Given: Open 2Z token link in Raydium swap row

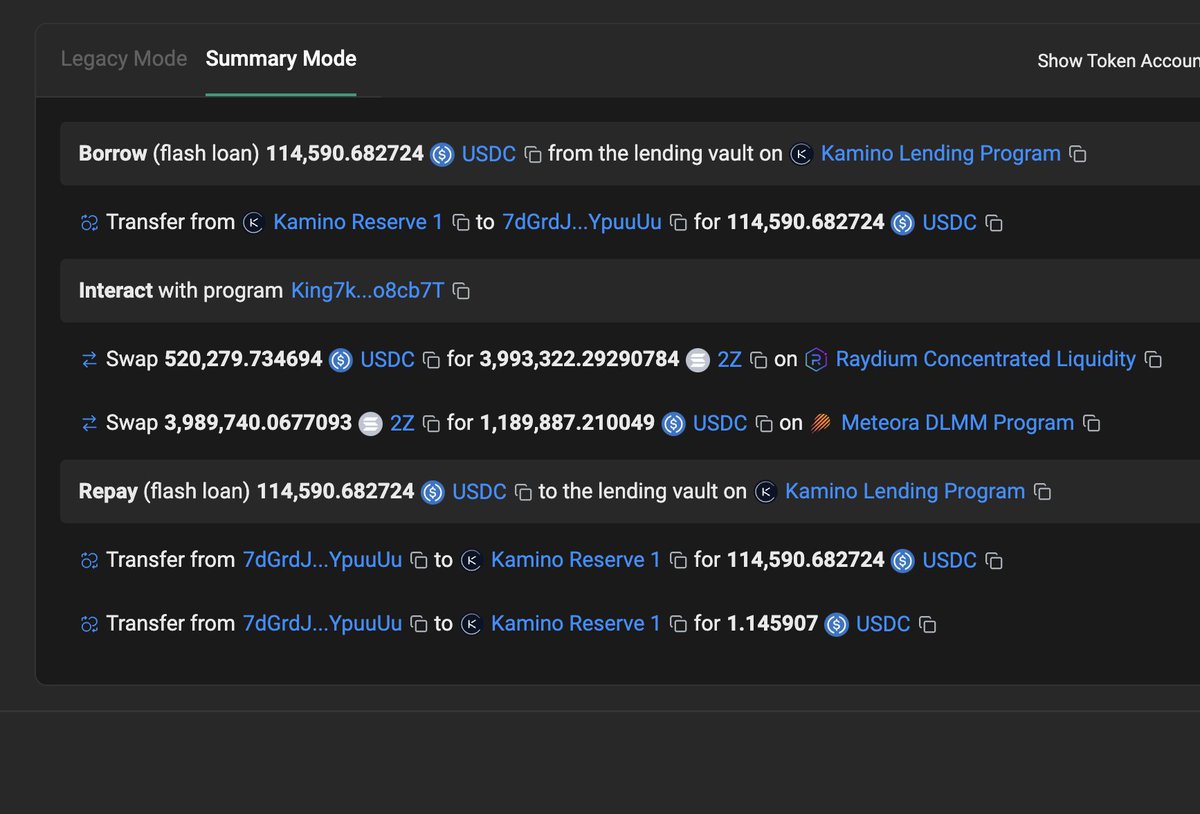Looking at the screenshot, I should (x=730, y=359).
